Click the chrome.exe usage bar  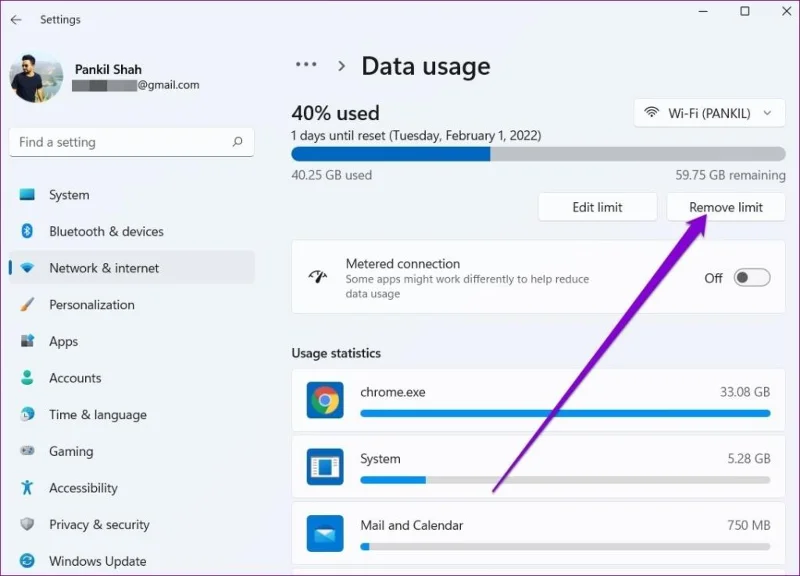pos(565,413)
